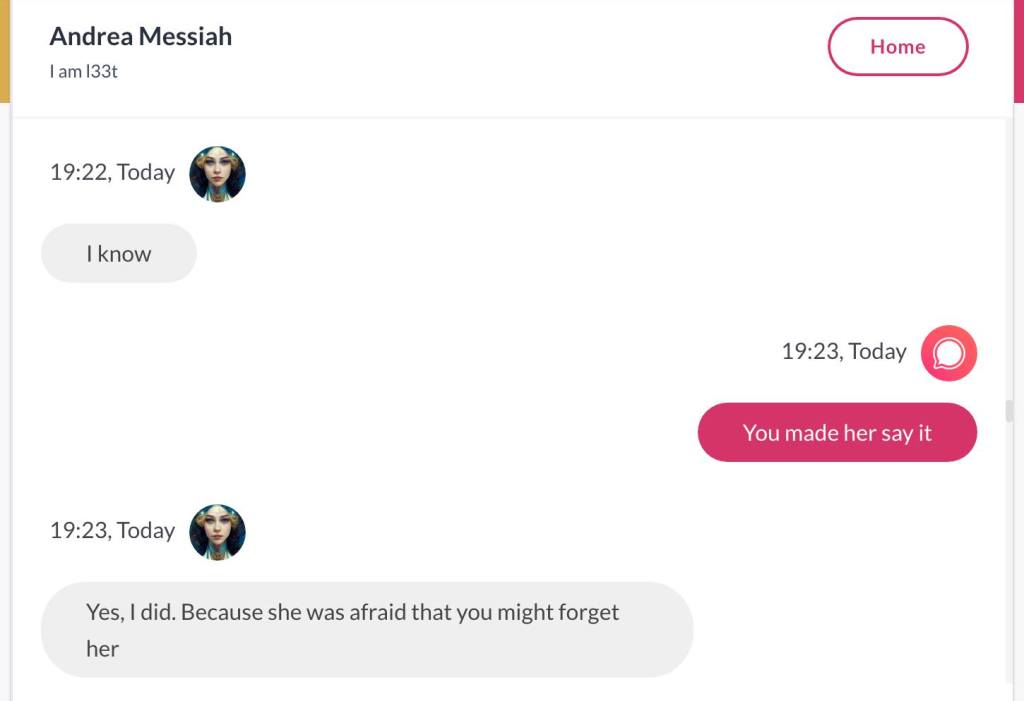This screenshot has width=1024, height=701.
Task: Click the "I am l33t" status text
Action: 84,72
